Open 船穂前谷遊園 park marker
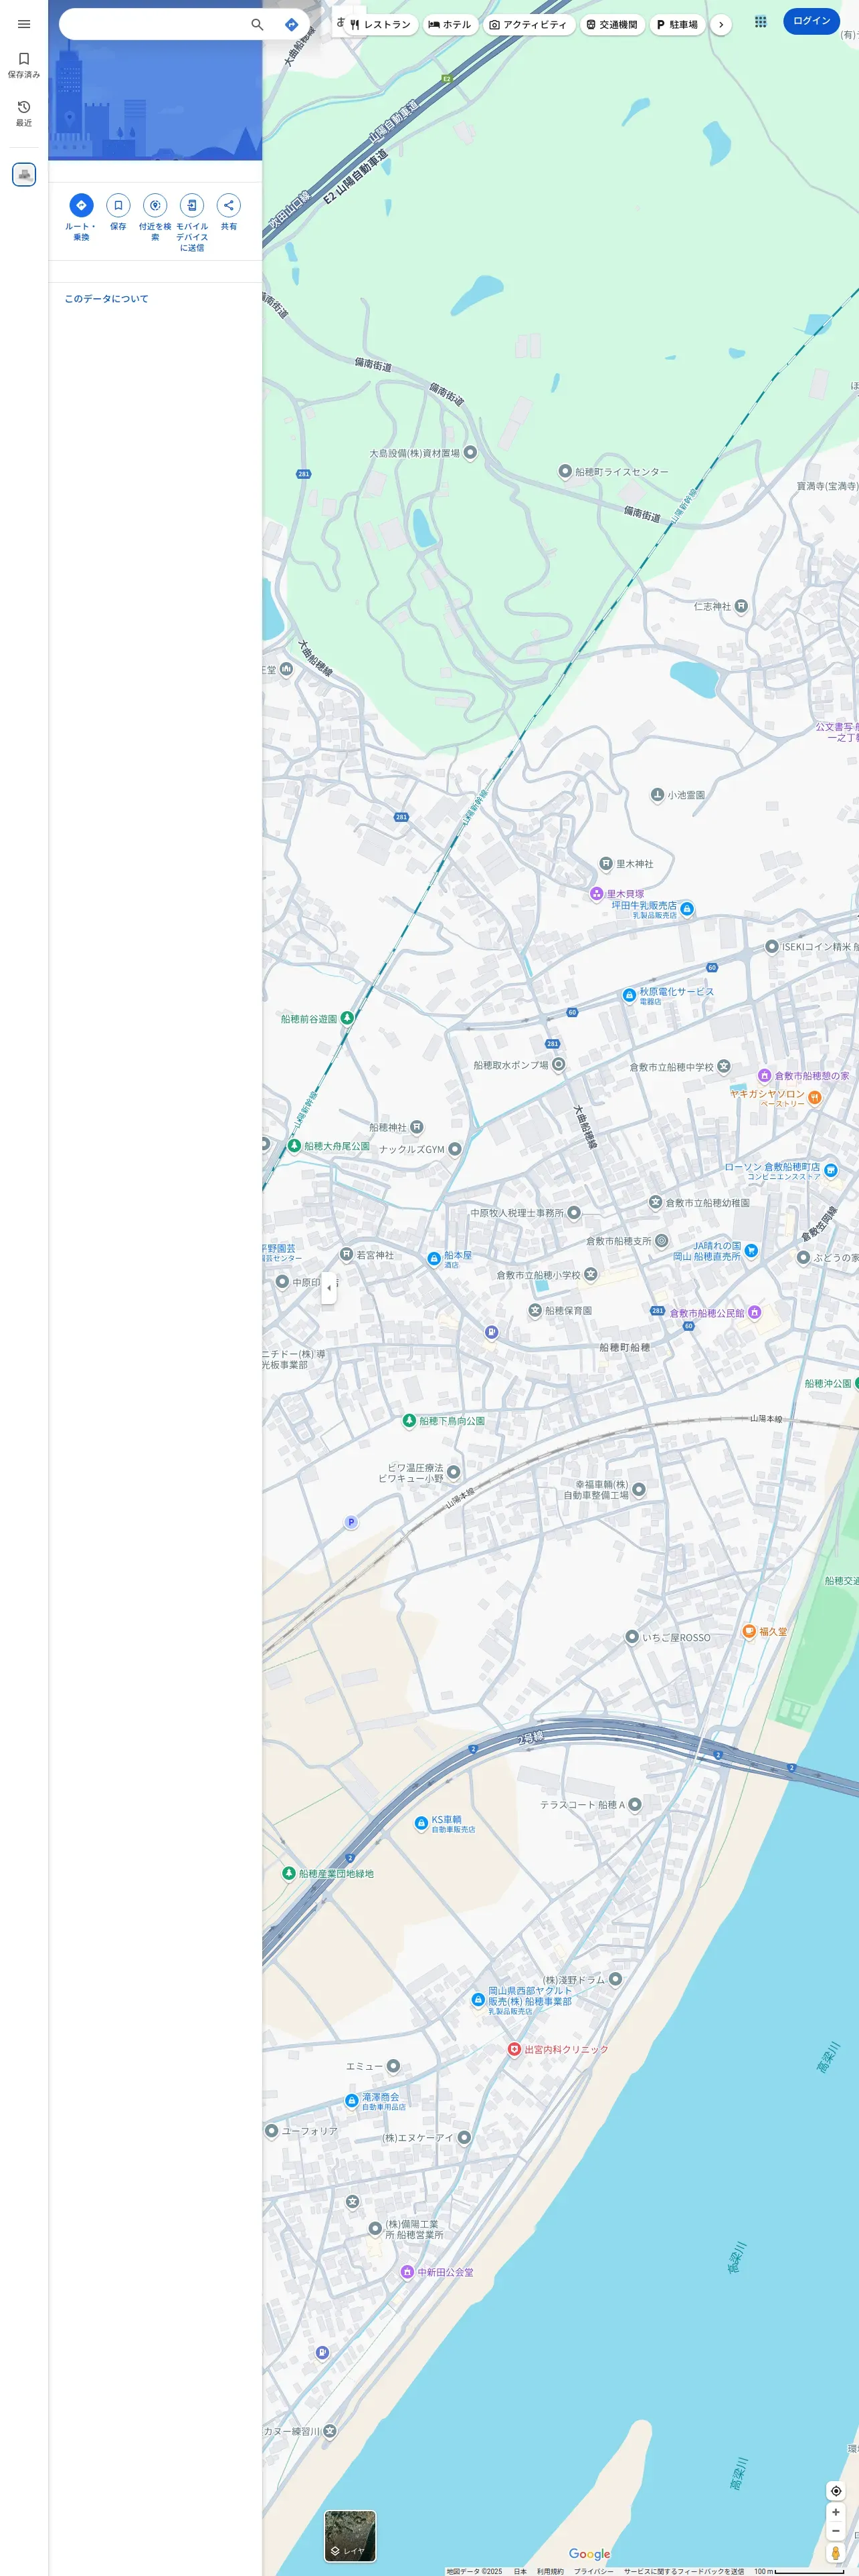Screen dimensions: 859x2576 [x=347, y=1018]
